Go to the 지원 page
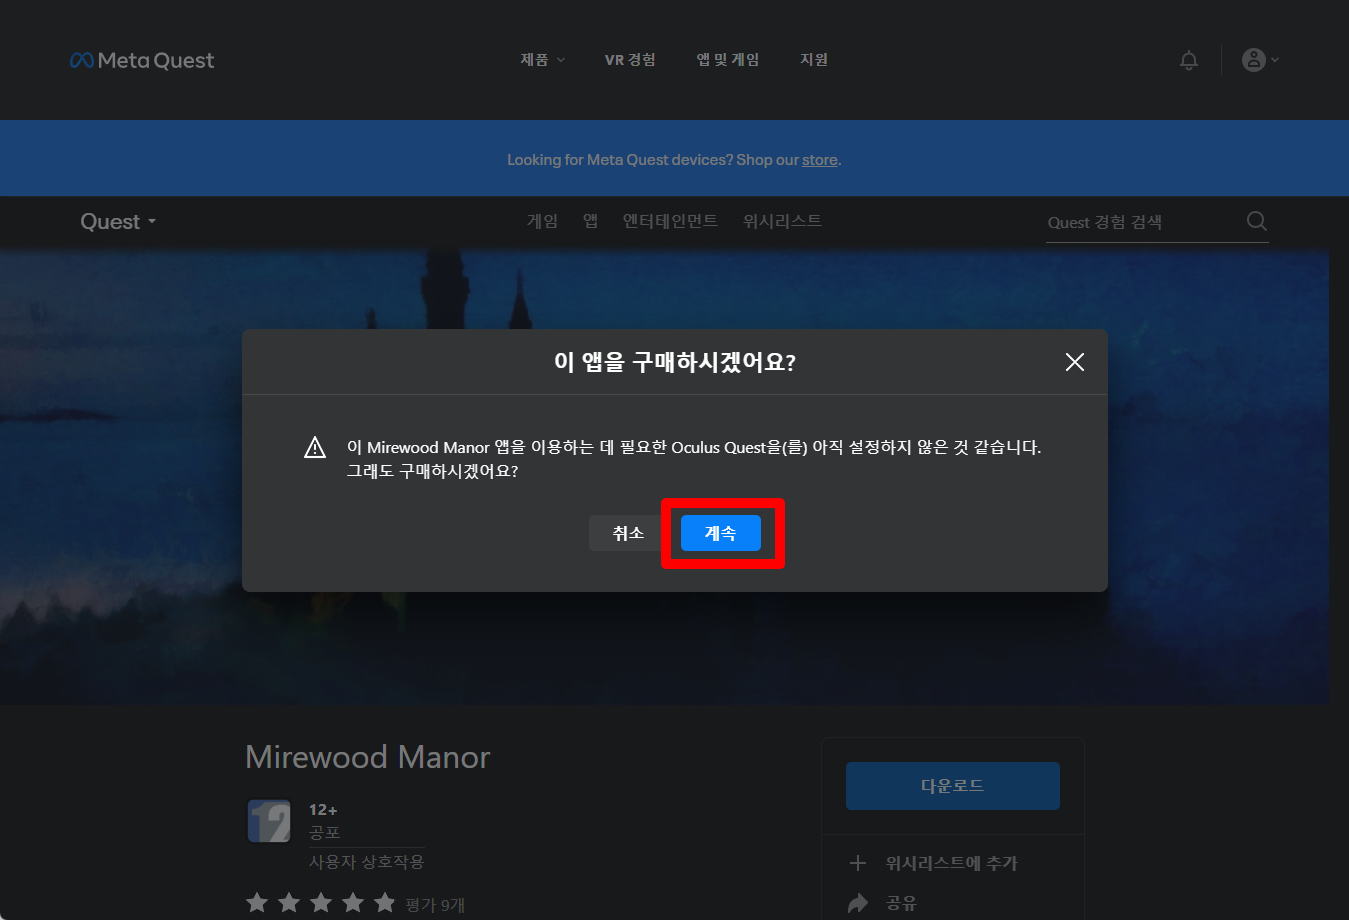This screenshot has width=1349, height=920. (814, 60)
